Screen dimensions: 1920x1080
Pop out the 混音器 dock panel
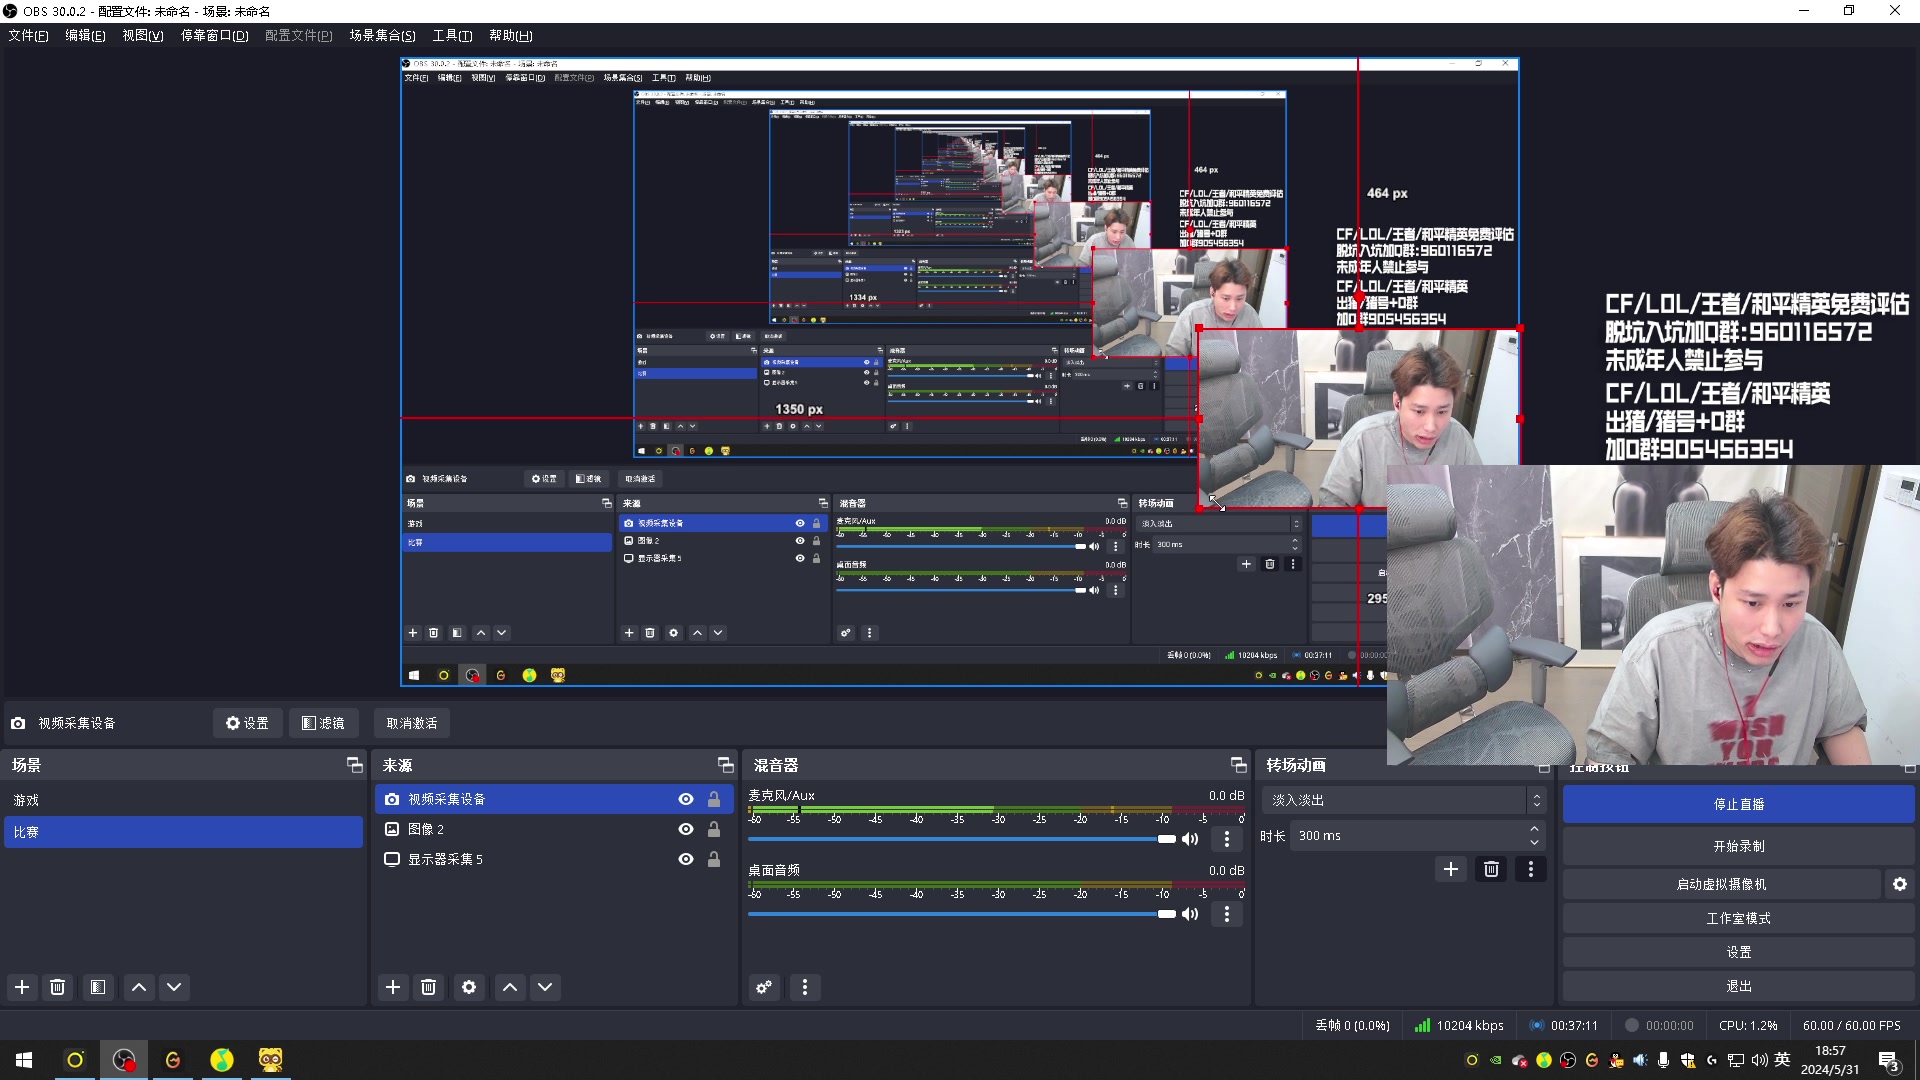1238,765
